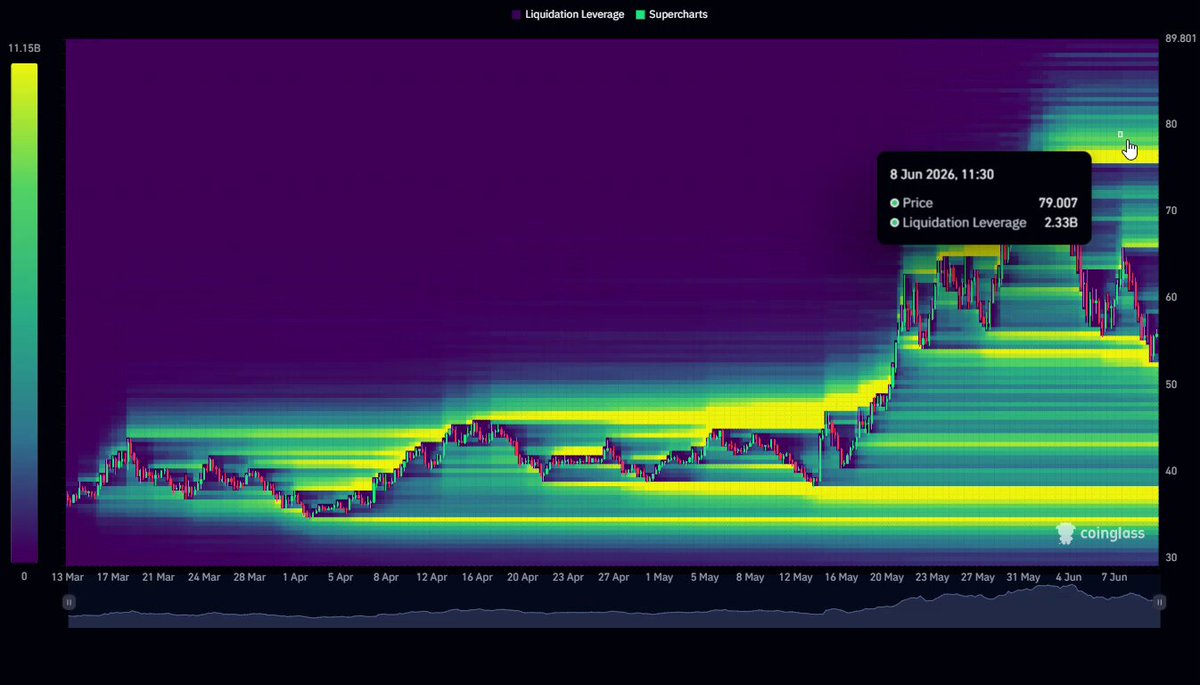This screenshot has width=1200, height=685.
Task: Click the 23 Apr date label
Action: [568, 577]
